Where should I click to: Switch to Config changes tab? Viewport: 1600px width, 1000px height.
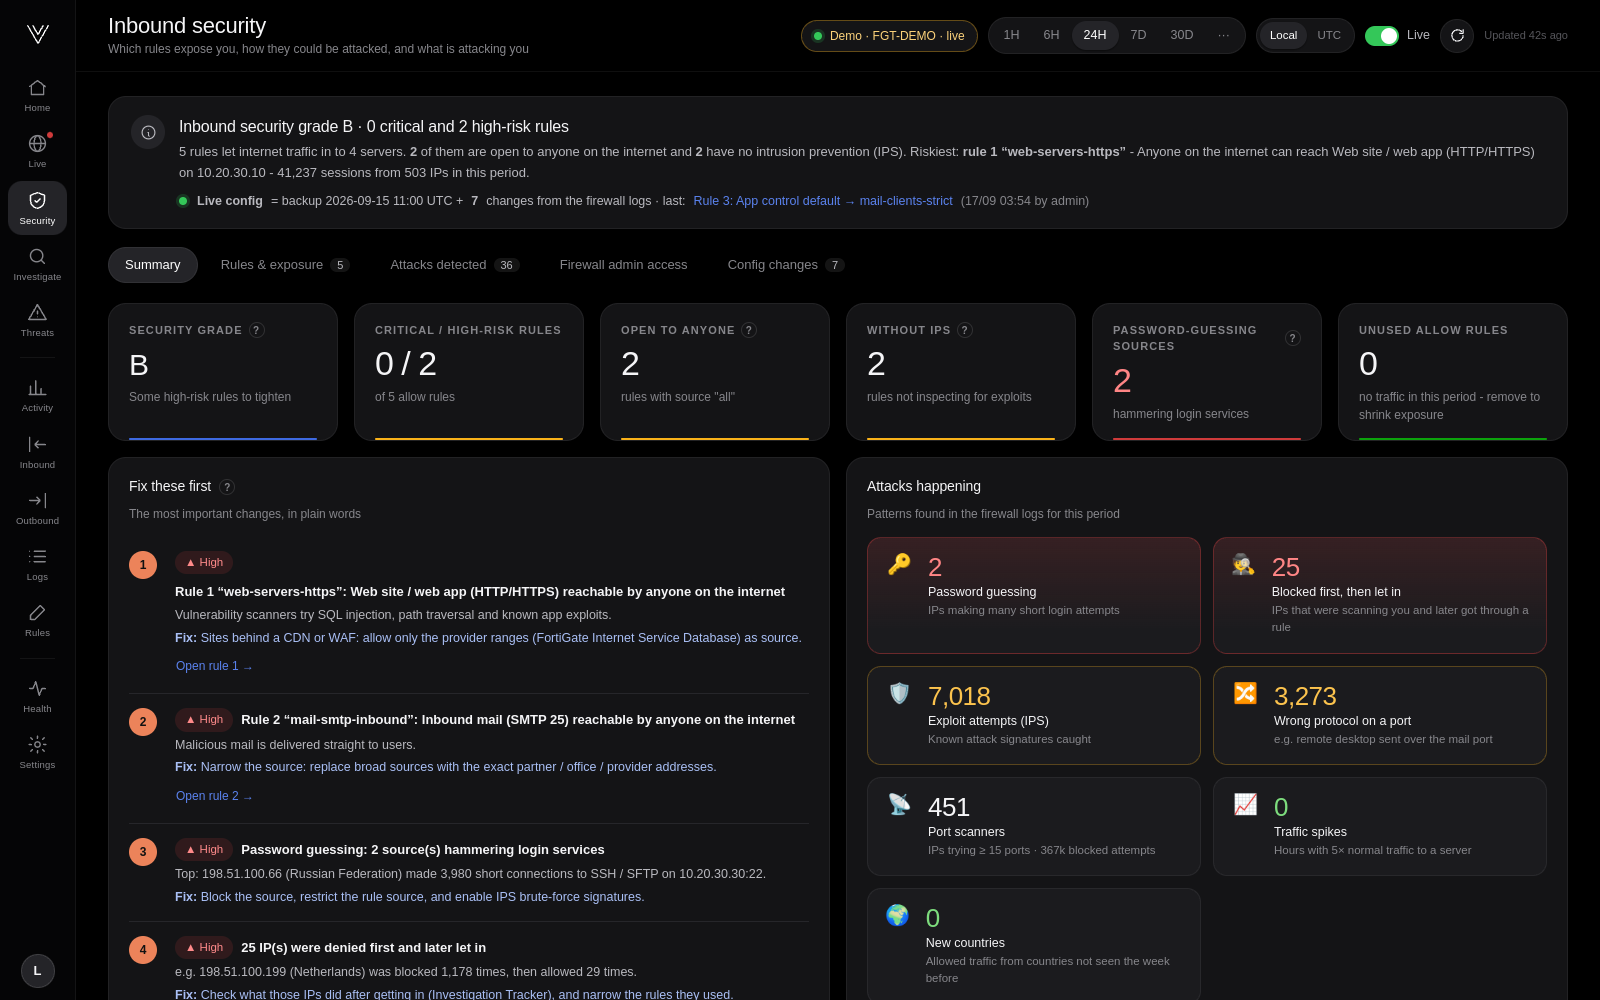click(x=786, y=265)
